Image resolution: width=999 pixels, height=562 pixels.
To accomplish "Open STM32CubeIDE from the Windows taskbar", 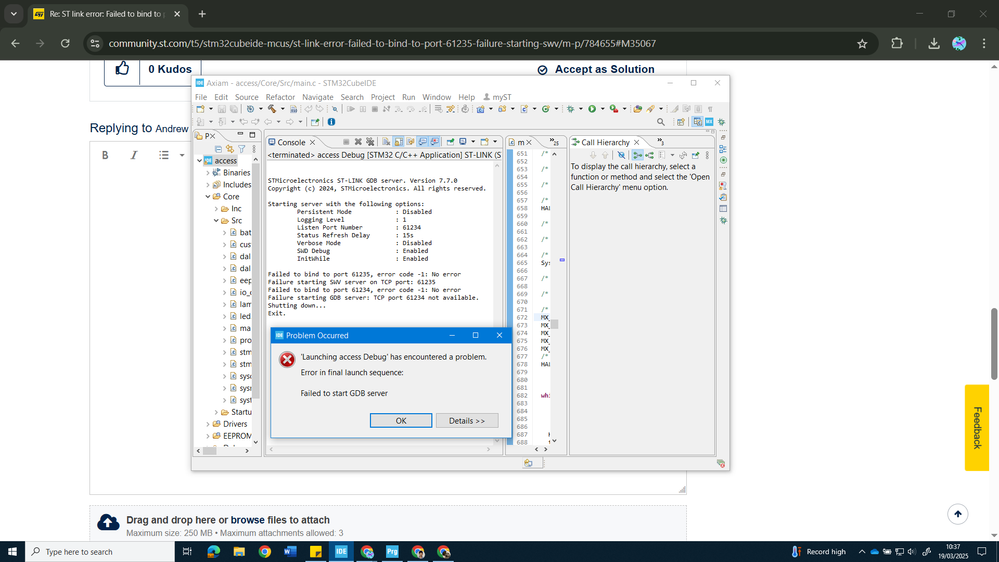I will pyautogui.click(x=341, y=551).
